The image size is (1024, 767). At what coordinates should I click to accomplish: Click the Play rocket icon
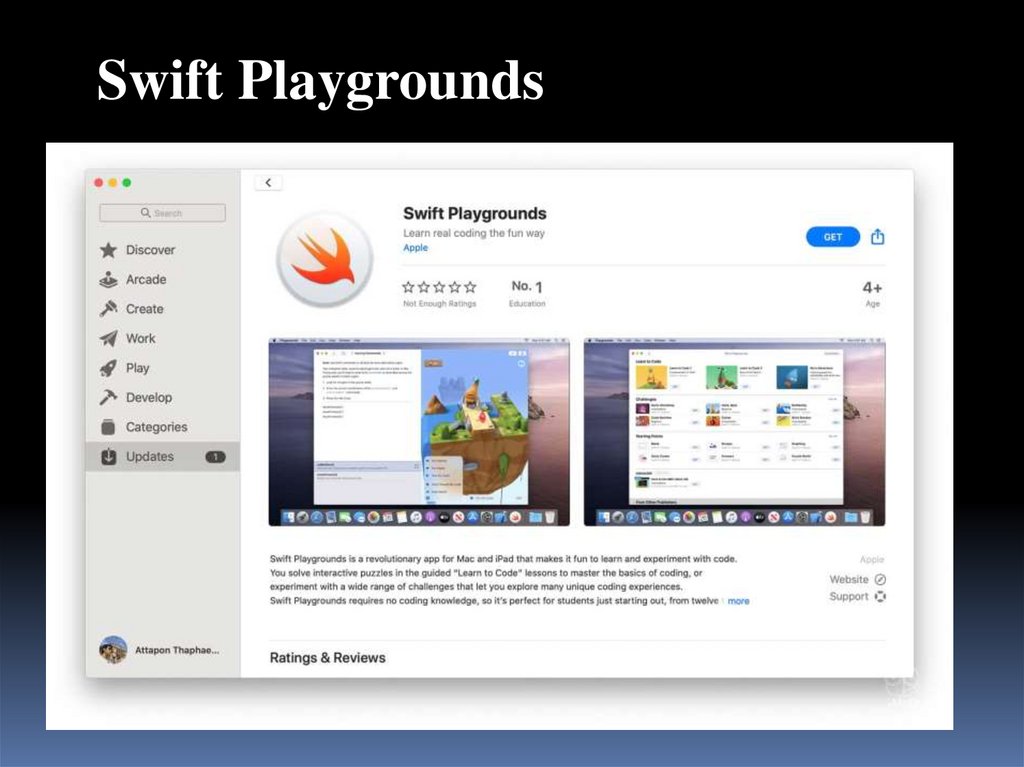tap(108, 368)
